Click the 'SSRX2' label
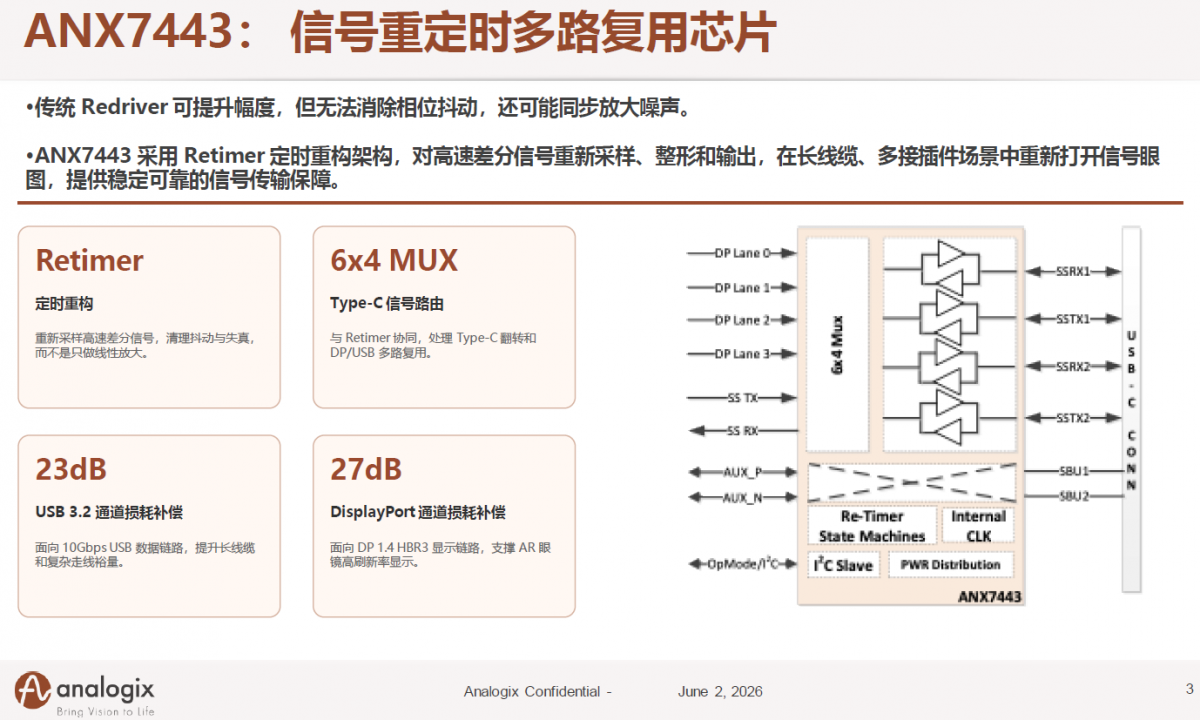The height and width of the screenshot is (720, 1200). (1073, 367)
